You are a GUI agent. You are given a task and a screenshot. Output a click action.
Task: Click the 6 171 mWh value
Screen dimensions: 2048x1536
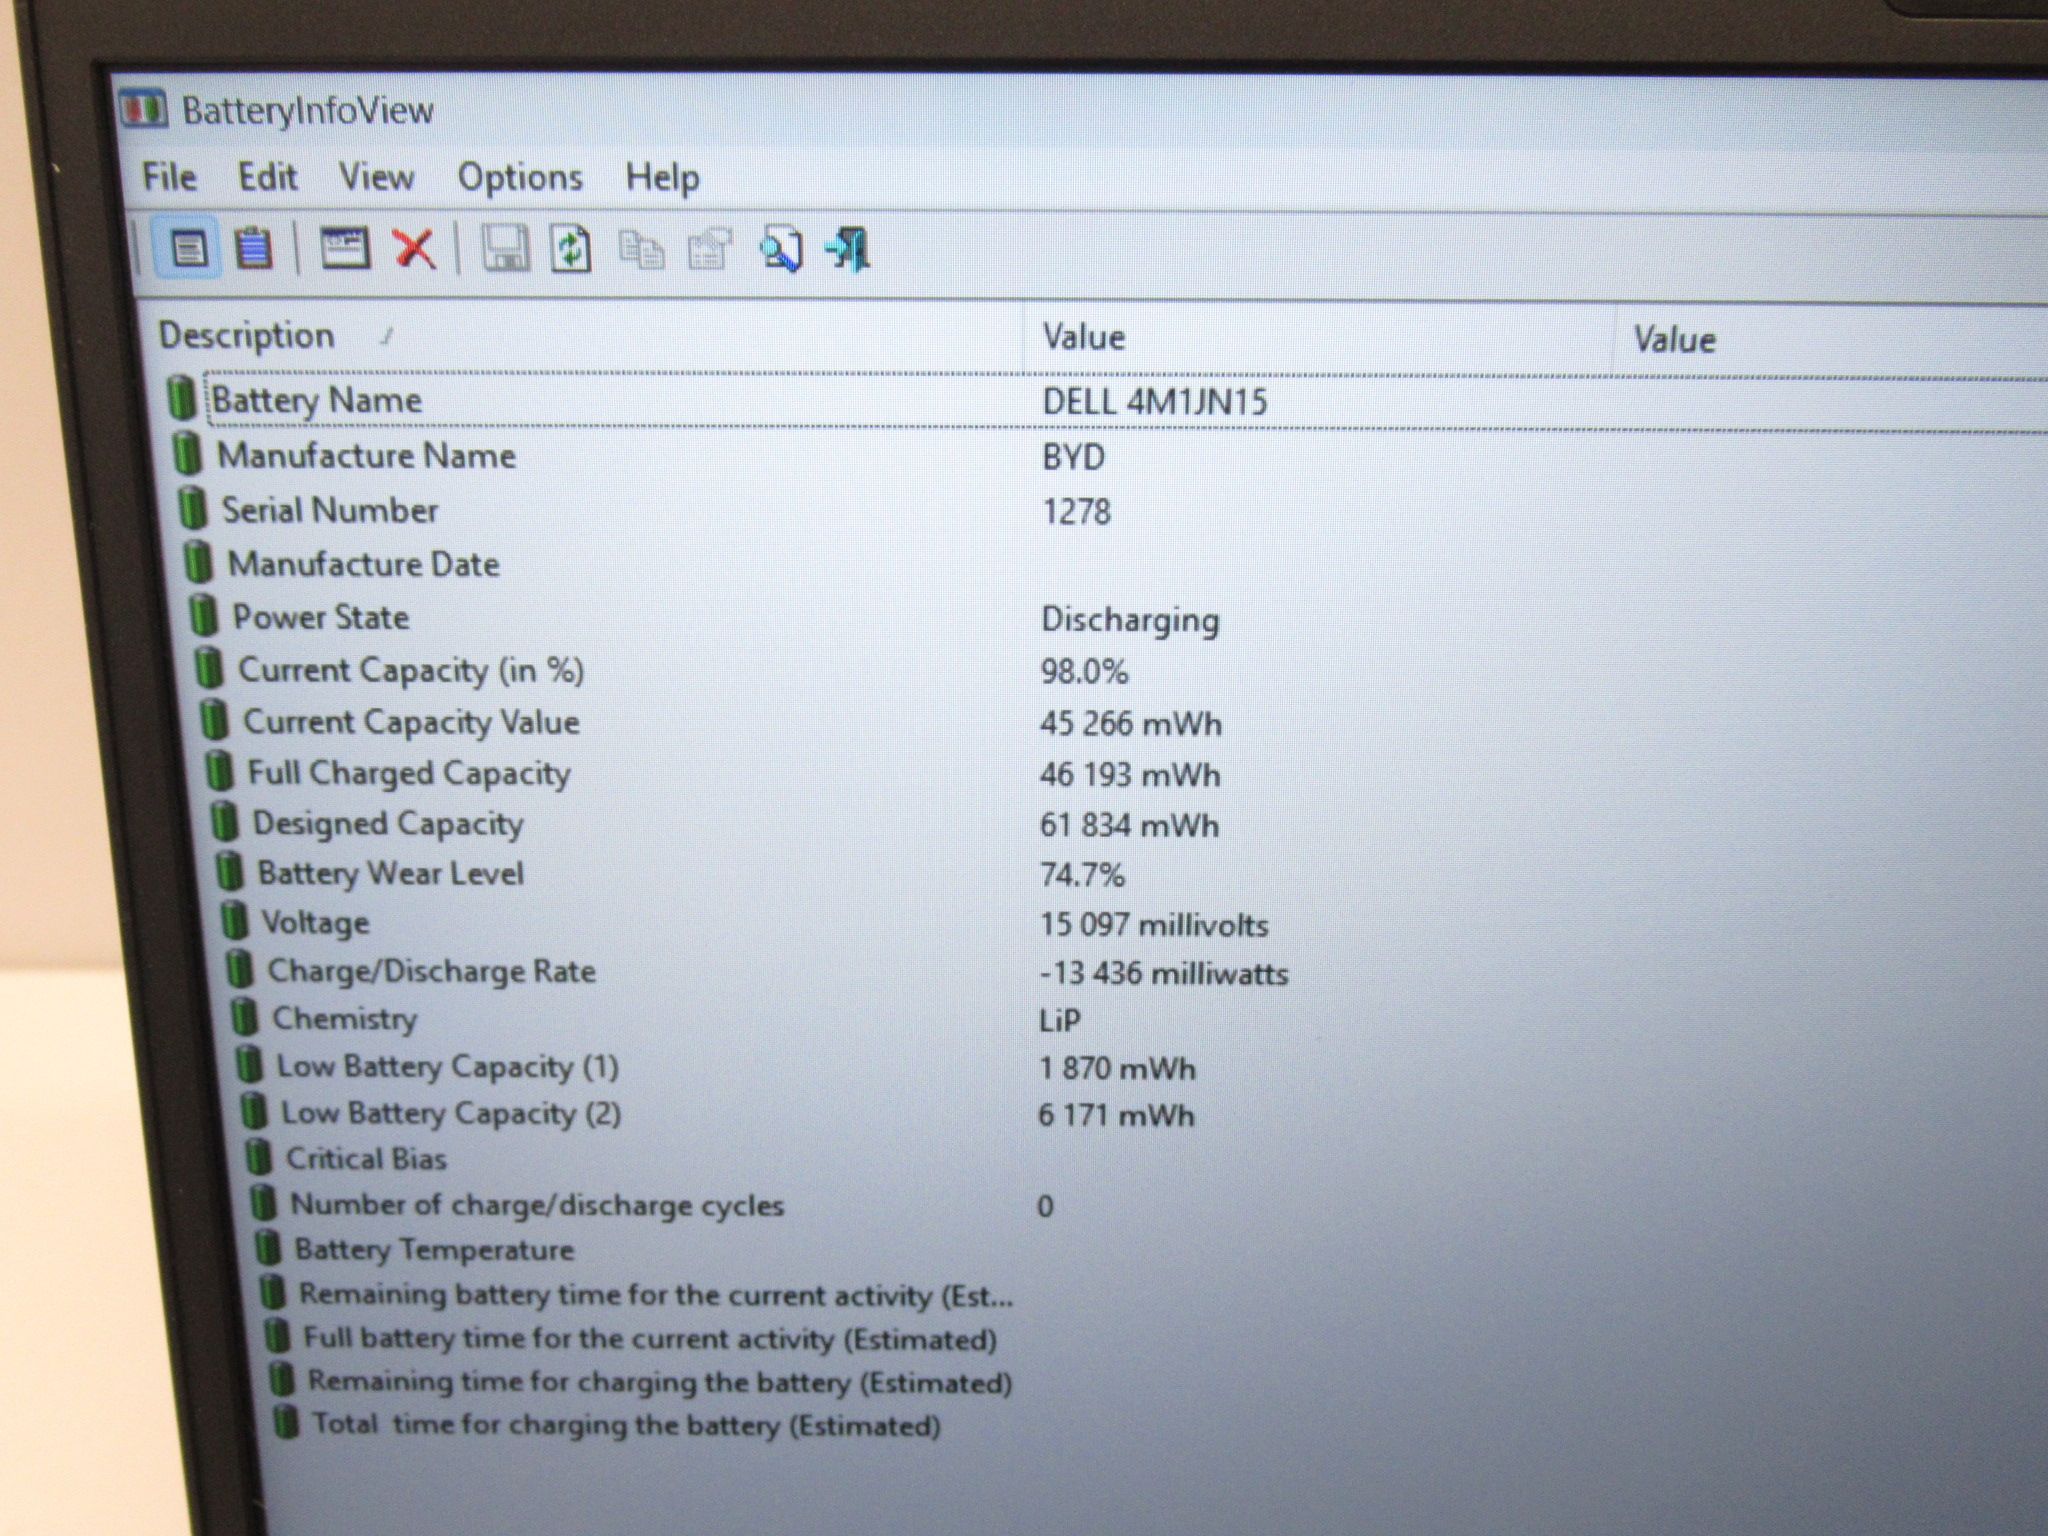[1116, 1115]
